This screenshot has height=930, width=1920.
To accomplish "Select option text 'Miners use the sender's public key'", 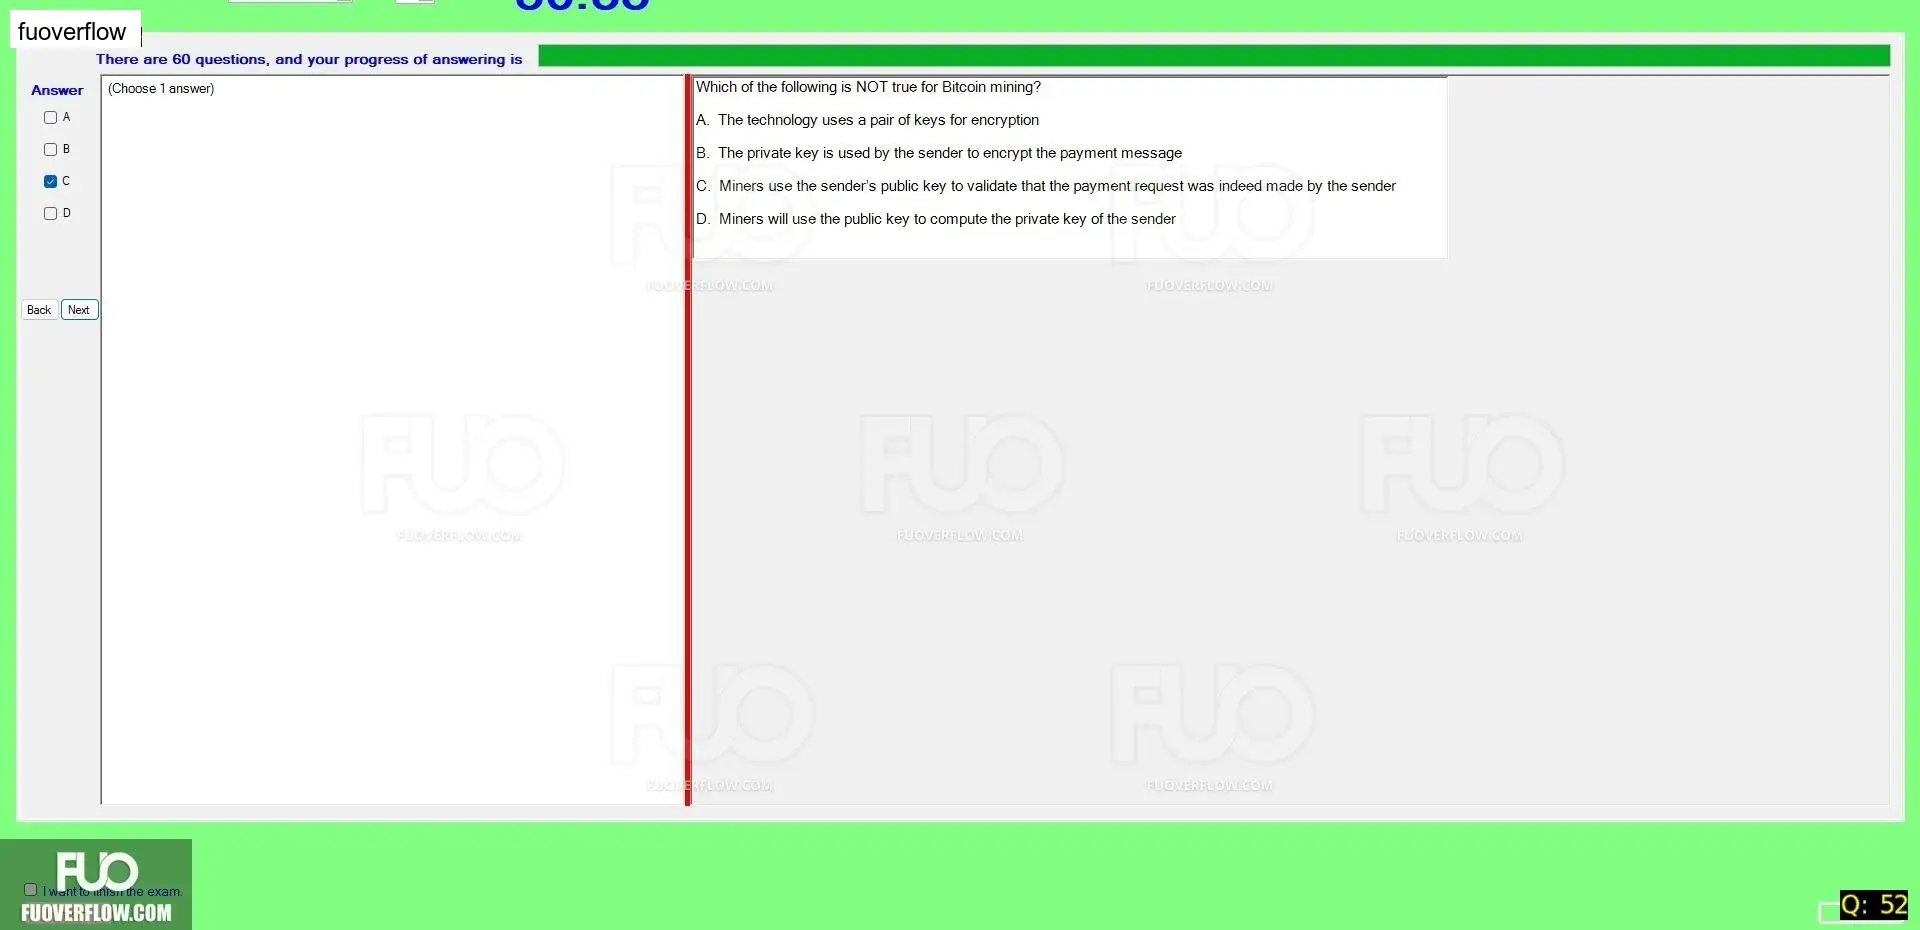I will [x=832, y=186].
